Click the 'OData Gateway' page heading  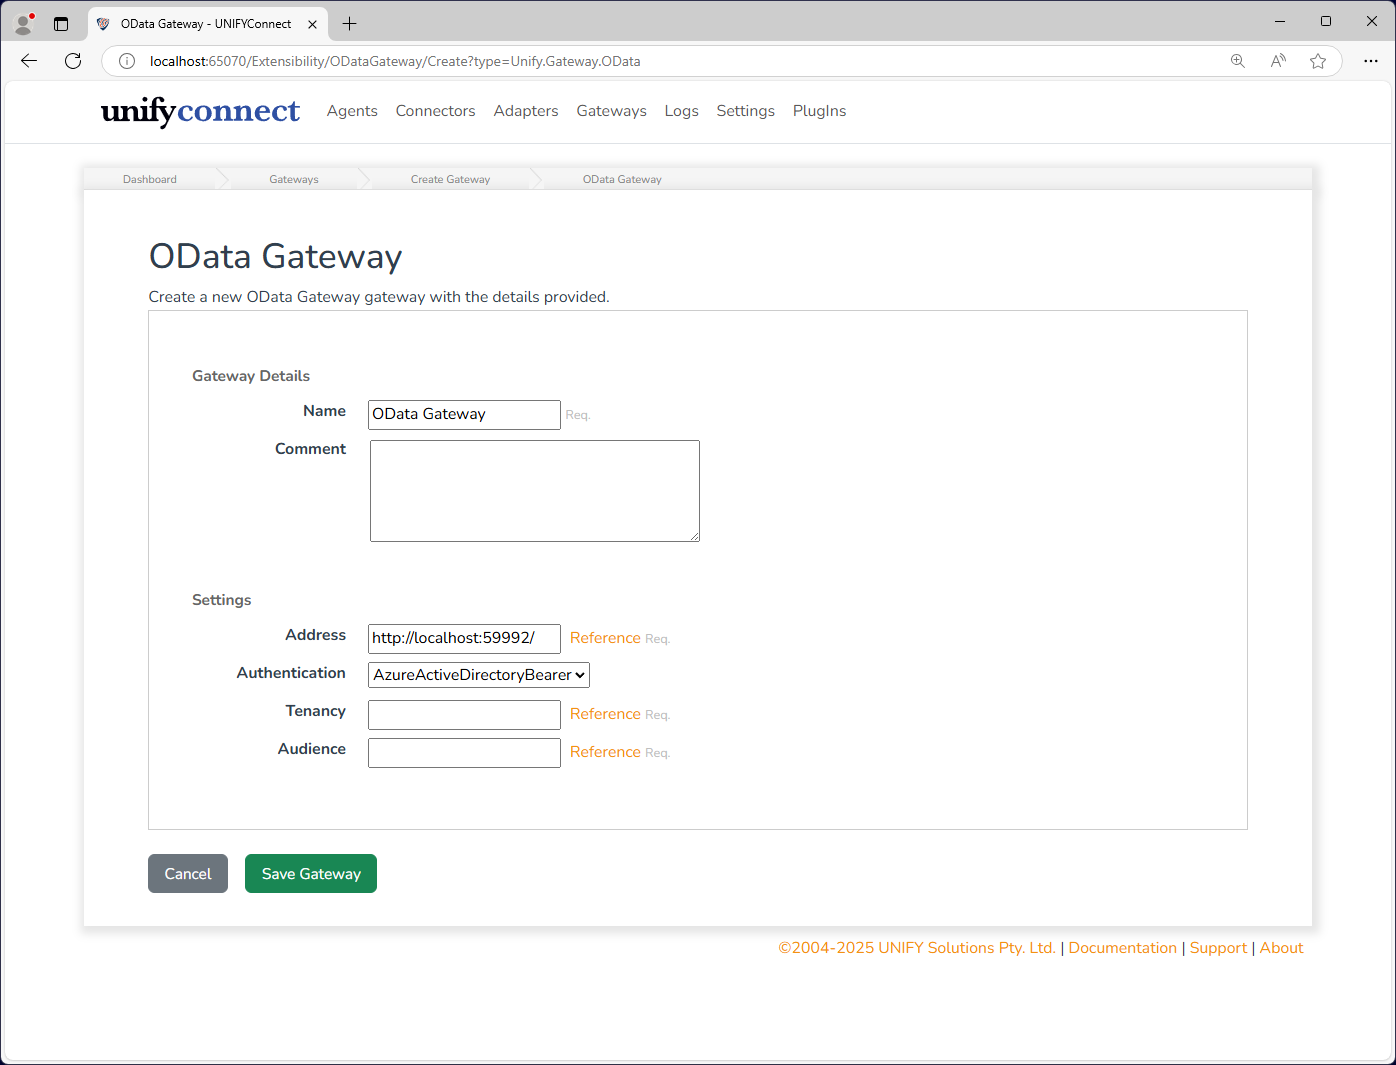point(275,257)
